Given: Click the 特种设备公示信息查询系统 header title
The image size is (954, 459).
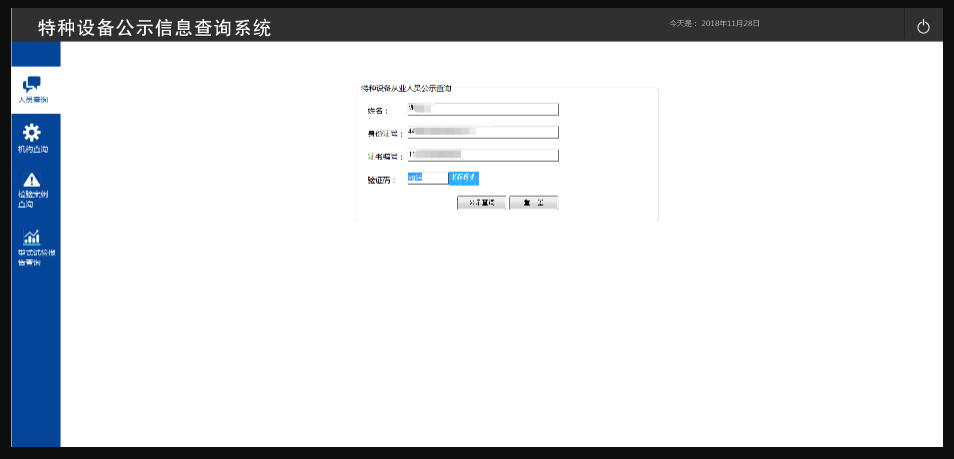Looking at the screenshot, I should click(x=154, y=28).
